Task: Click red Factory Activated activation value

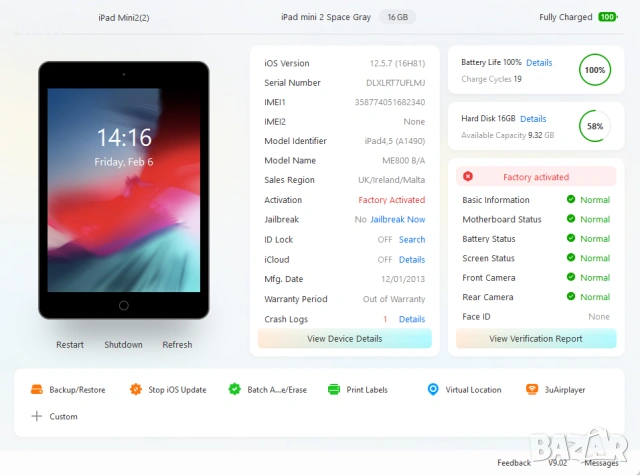Action: pyautogui.click(x=392, y=200)
